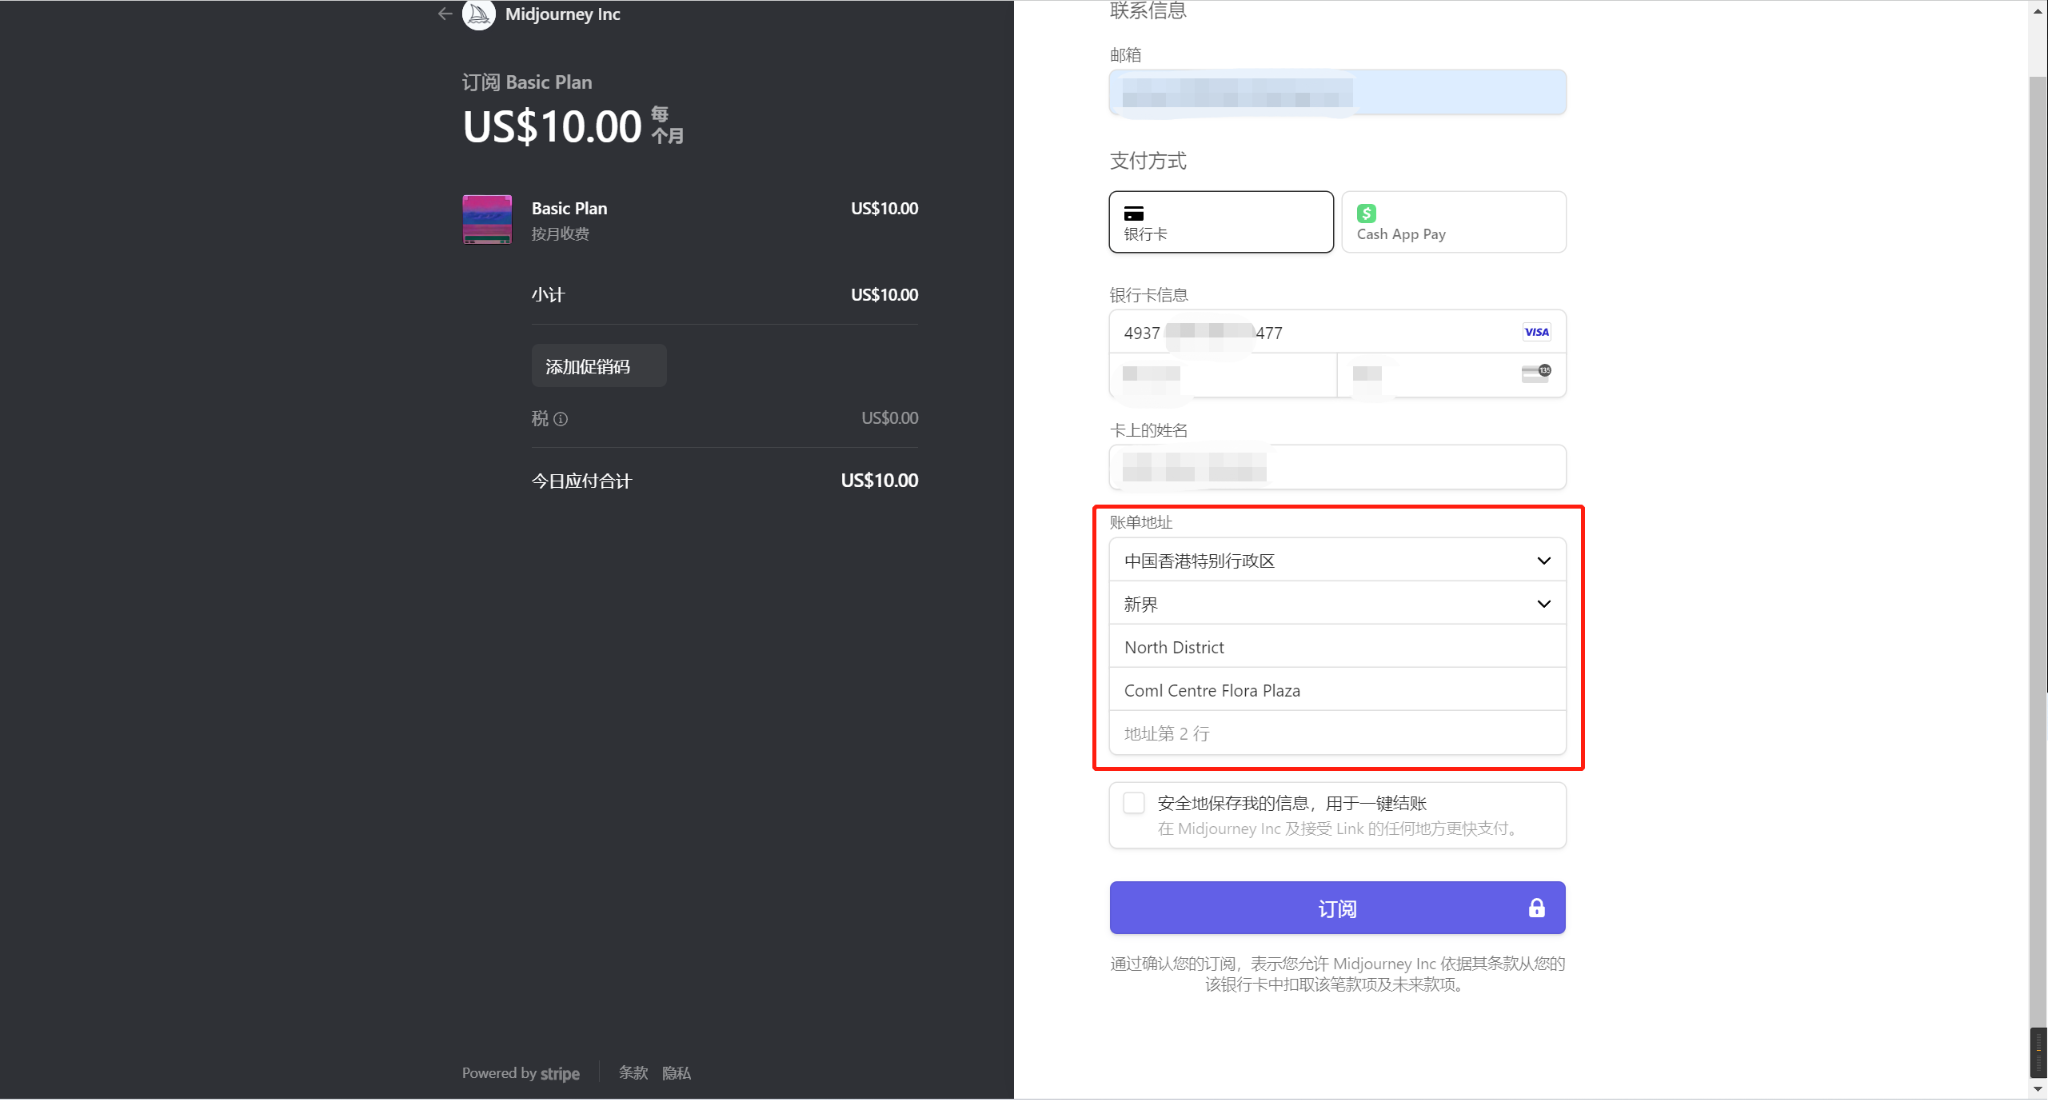Click the cardholder name field

point(1338,467)
